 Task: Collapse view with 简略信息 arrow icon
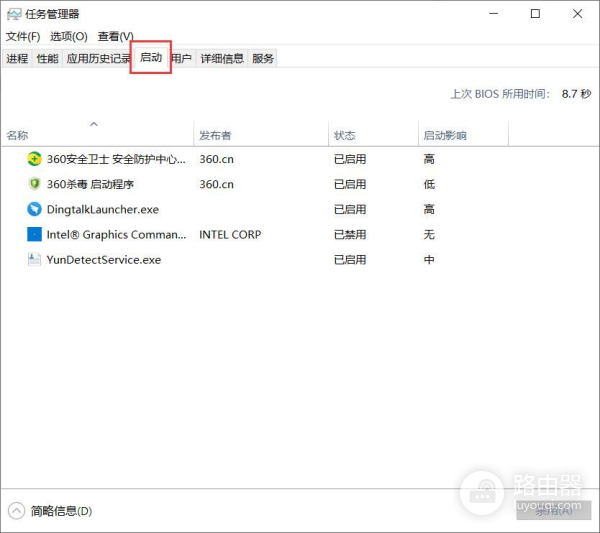click(16, 511)
